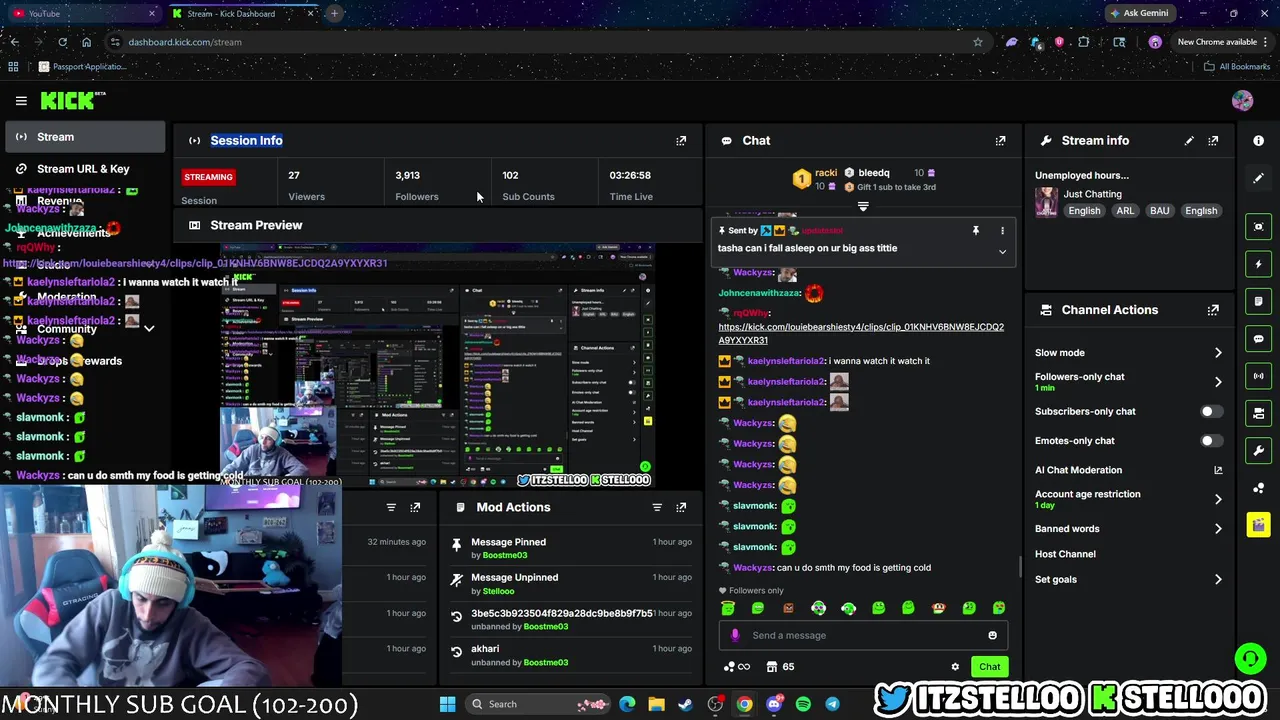1280x720 pixels.
Task: Expand the Community sidebar chevron
Action: click(x=149, y=329)
